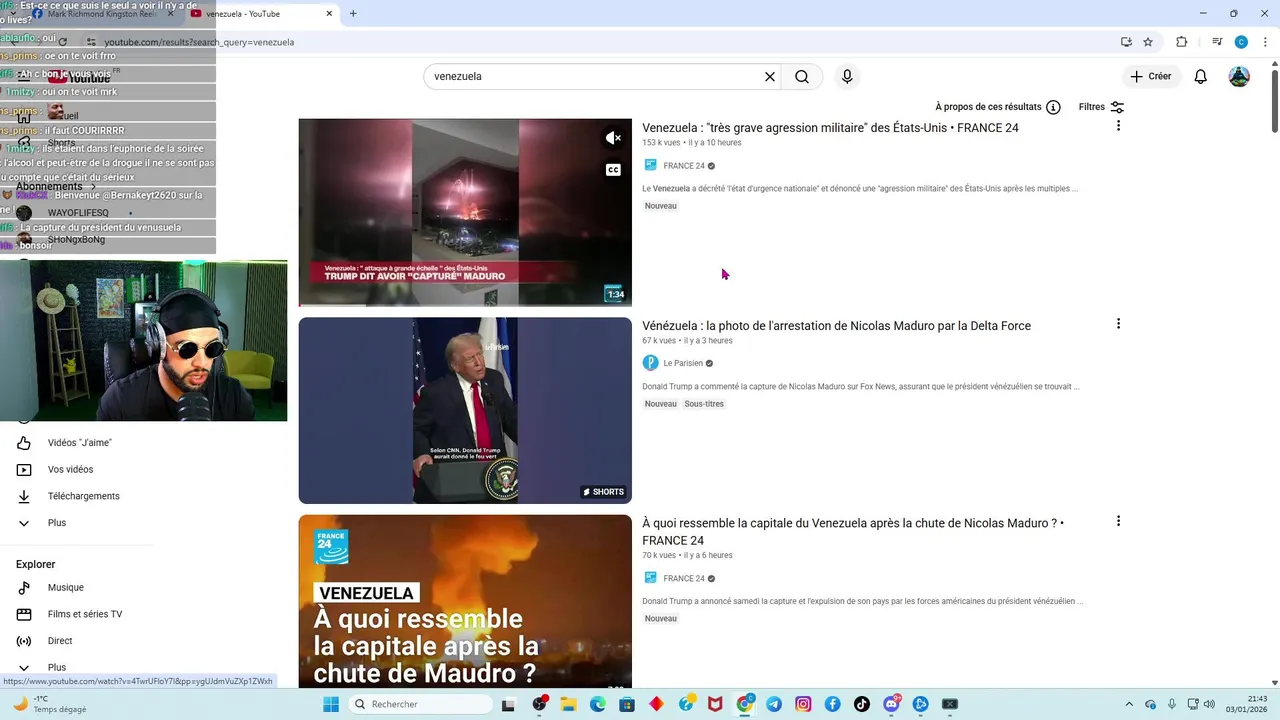Expand Plus under Direct in Explorer
Image resolution: width=1280 pixels, height=720 pixels.
(x=56, y=667)
